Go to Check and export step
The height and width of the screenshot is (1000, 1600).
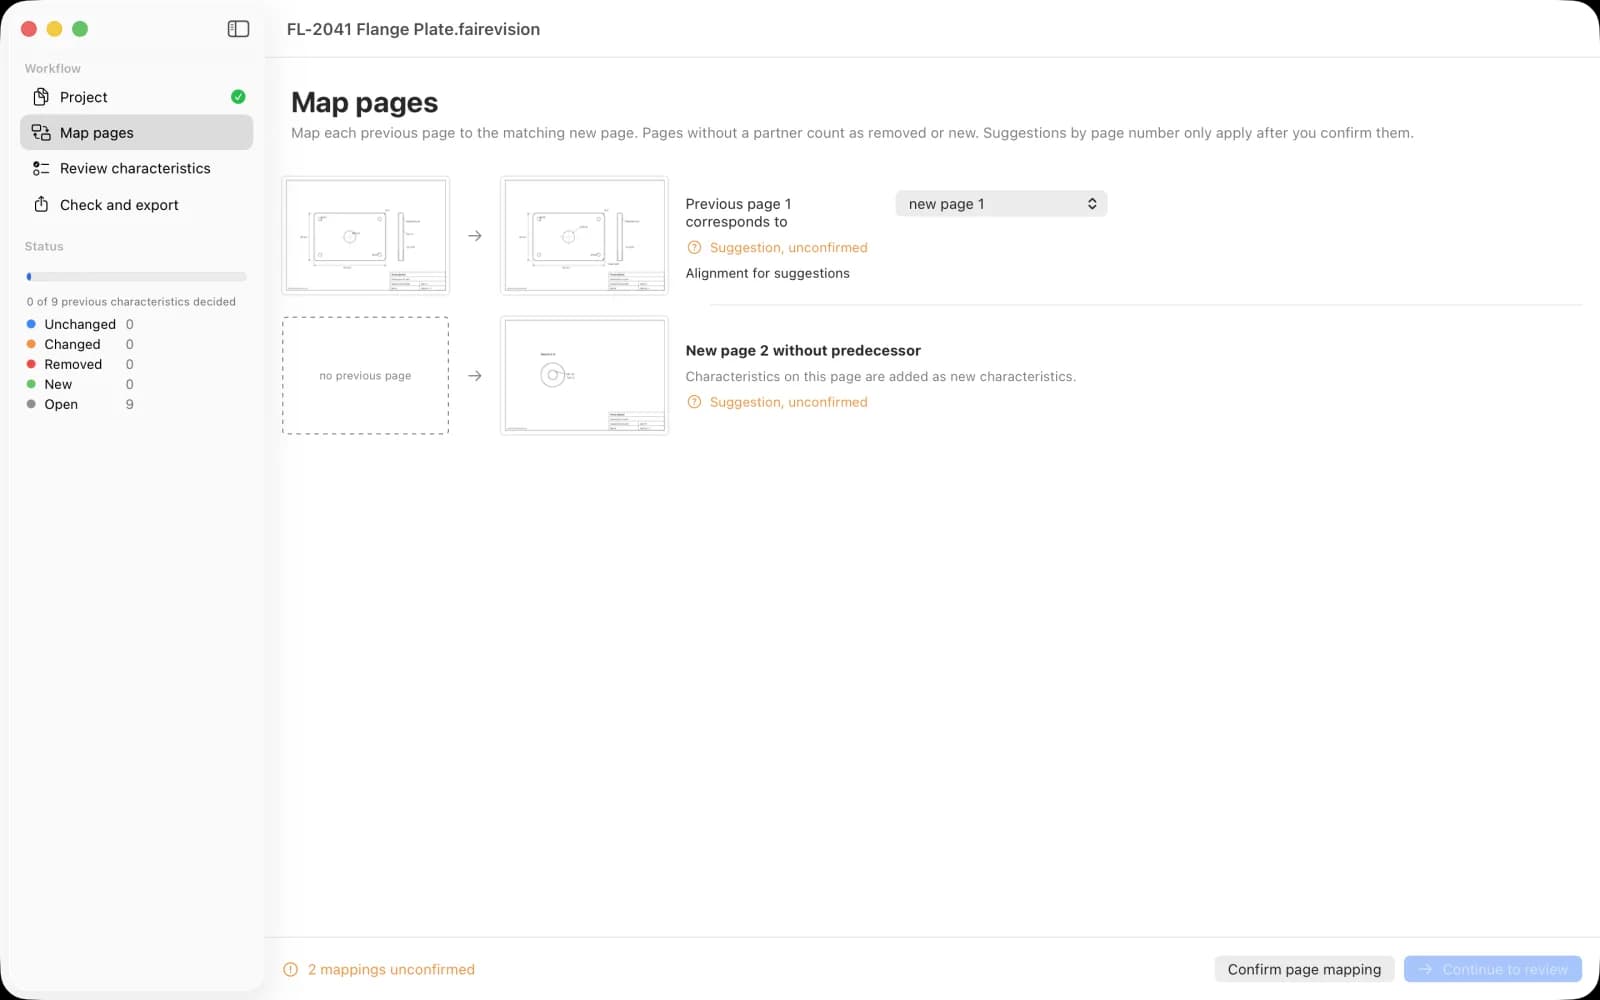(x=136, y=204)
